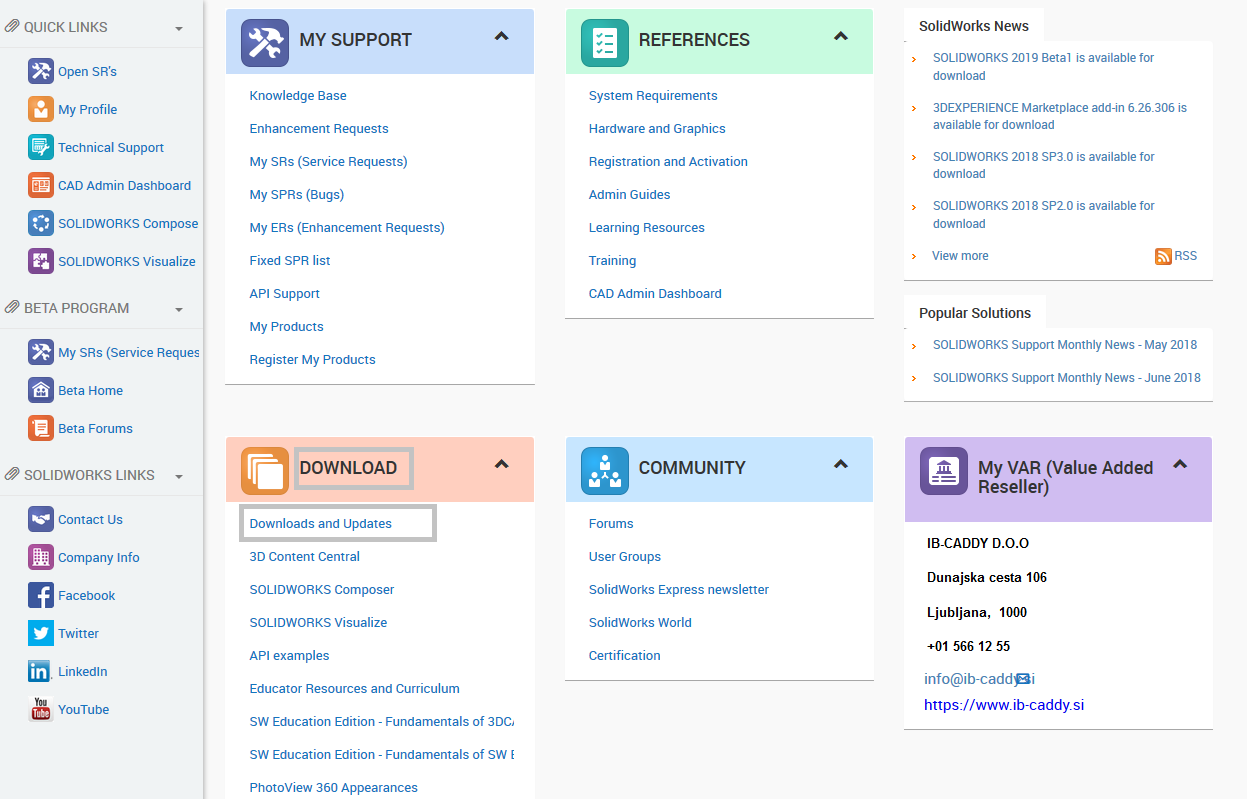Select the SolidWorks News tab

pyautogui.click(x=974, y=26)
